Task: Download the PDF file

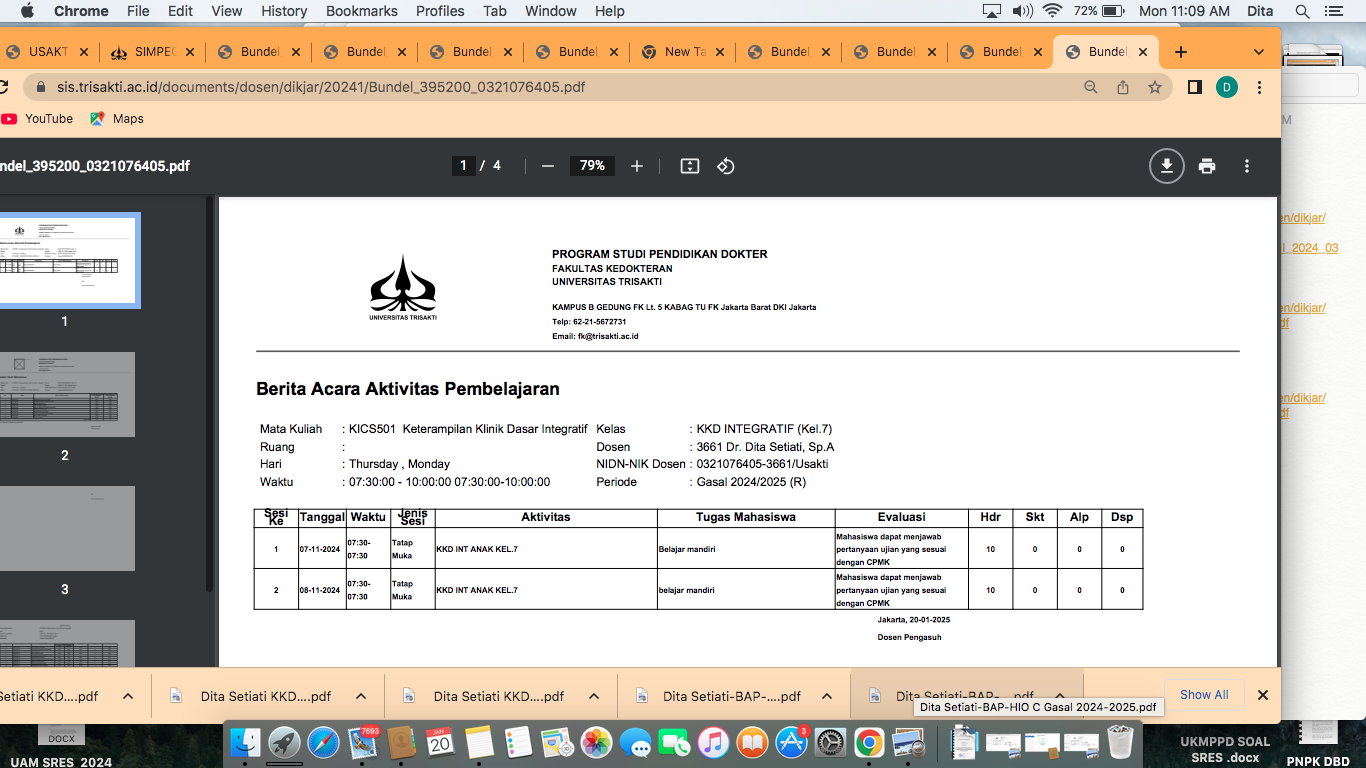Action: click(1166, 166)
